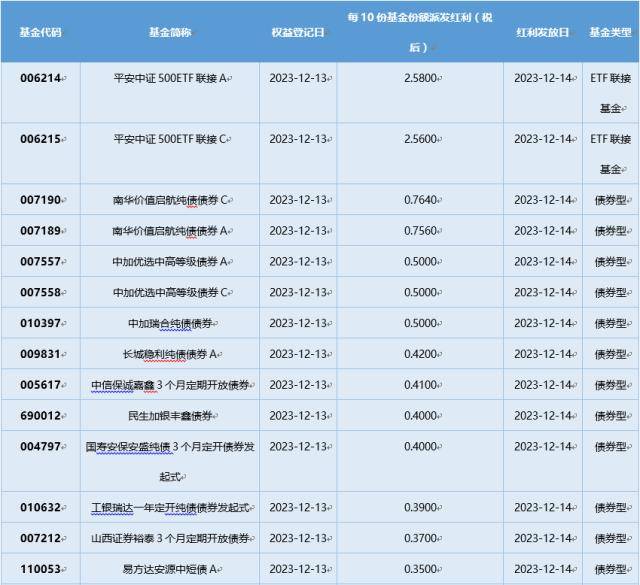Select dividend value 0.4100
This screenshot has width=640, height=585.
[420, 385]
